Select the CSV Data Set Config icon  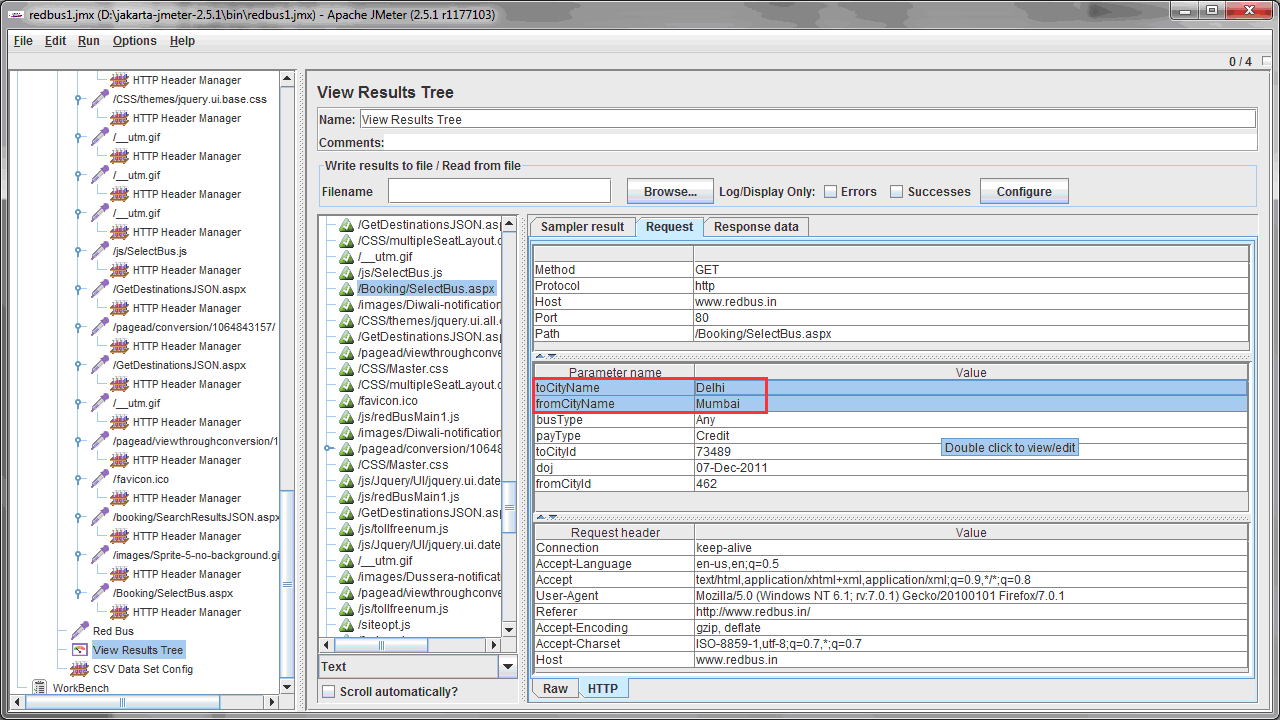coord(79,669)
